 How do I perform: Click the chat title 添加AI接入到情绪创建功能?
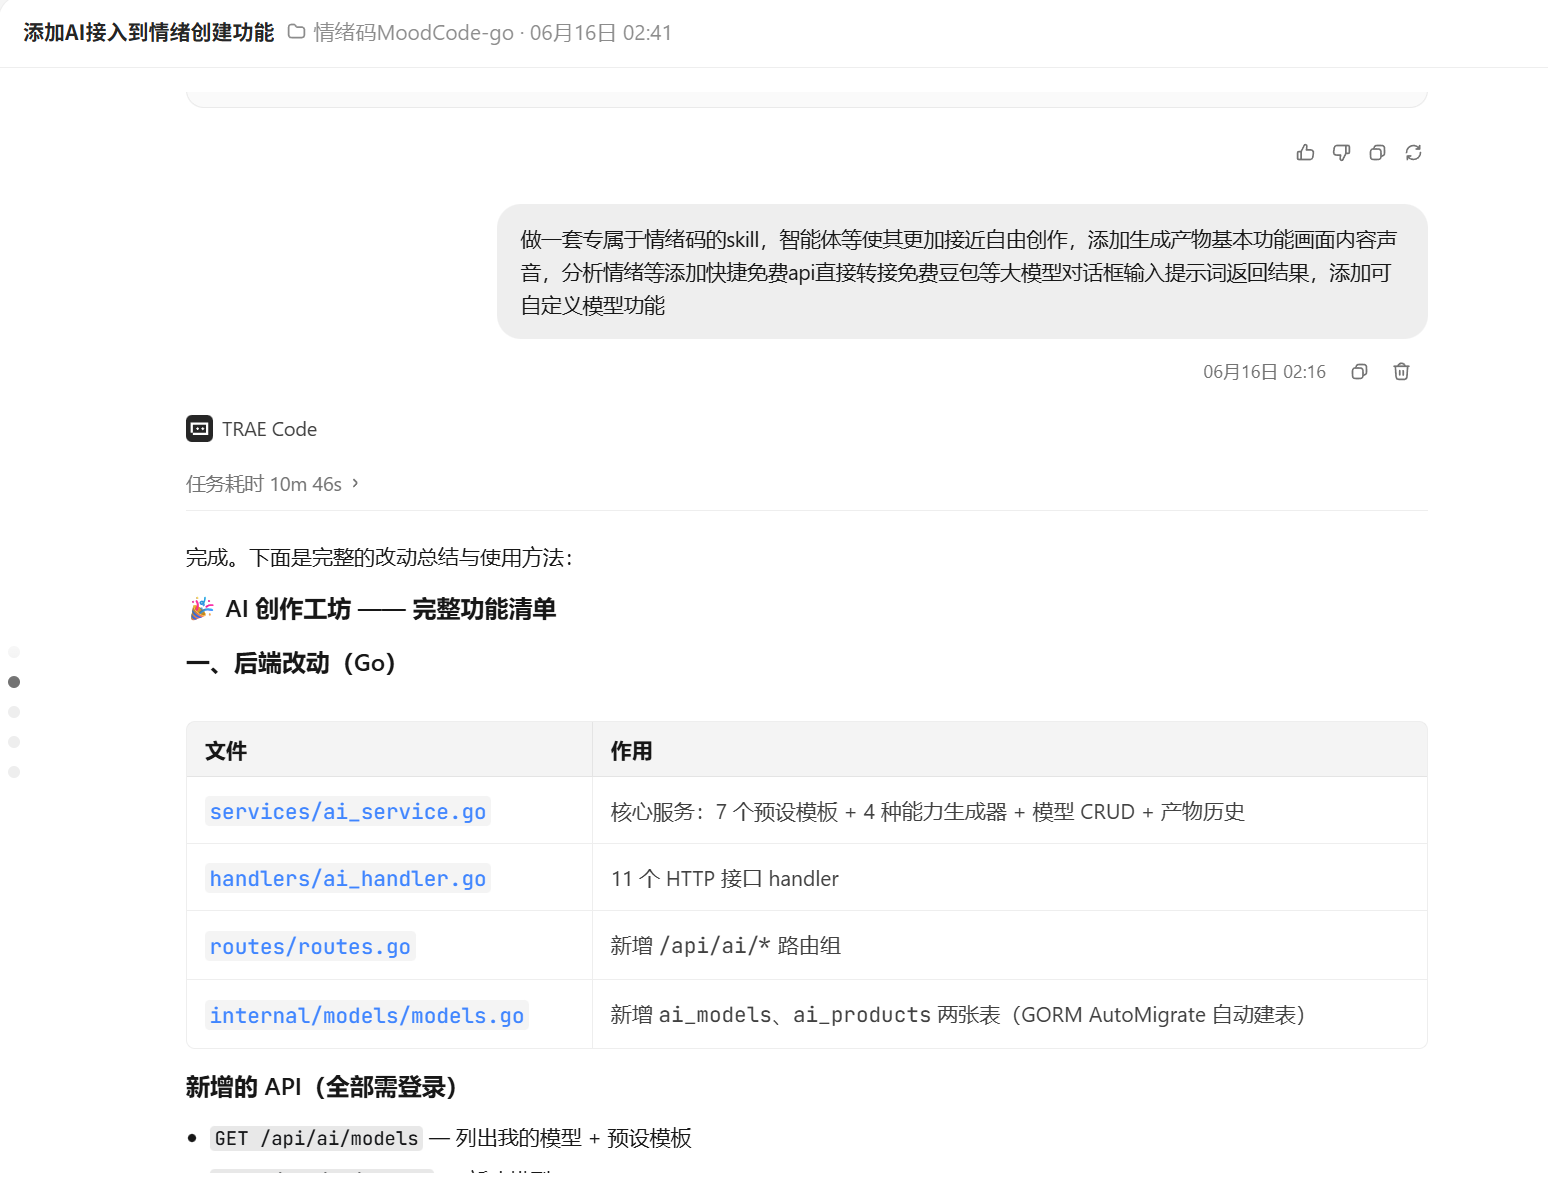[x=148, y=33]
